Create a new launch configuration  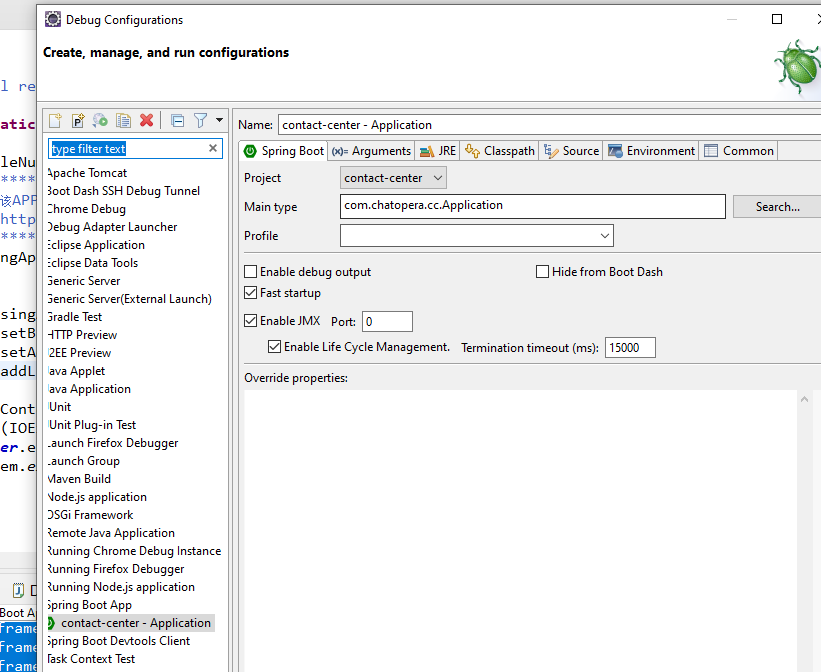pos(55,121)
